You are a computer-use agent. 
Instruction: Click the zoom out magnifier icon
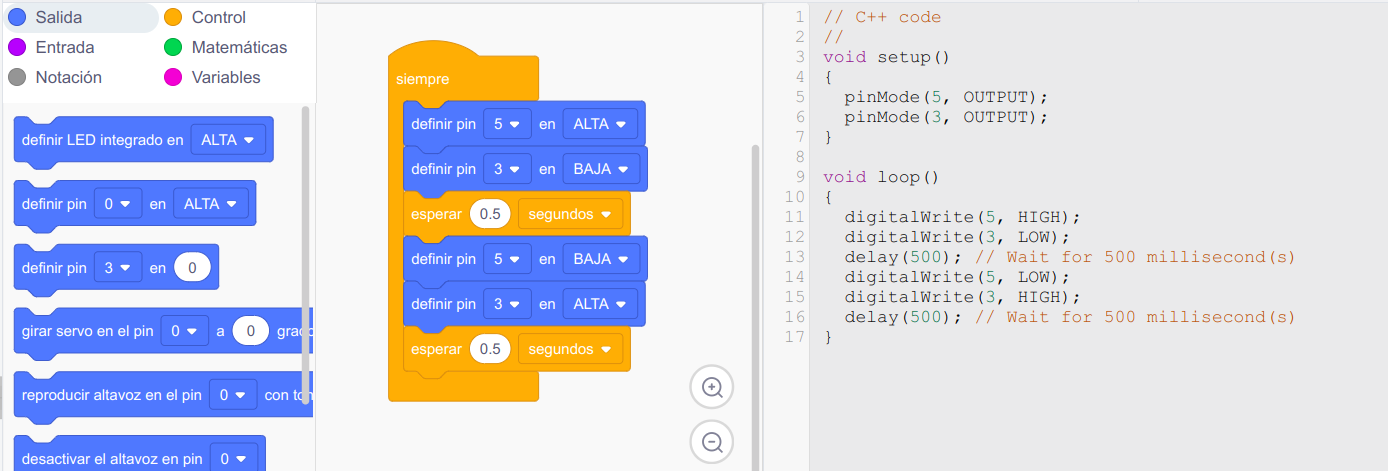tap(712, 442)
